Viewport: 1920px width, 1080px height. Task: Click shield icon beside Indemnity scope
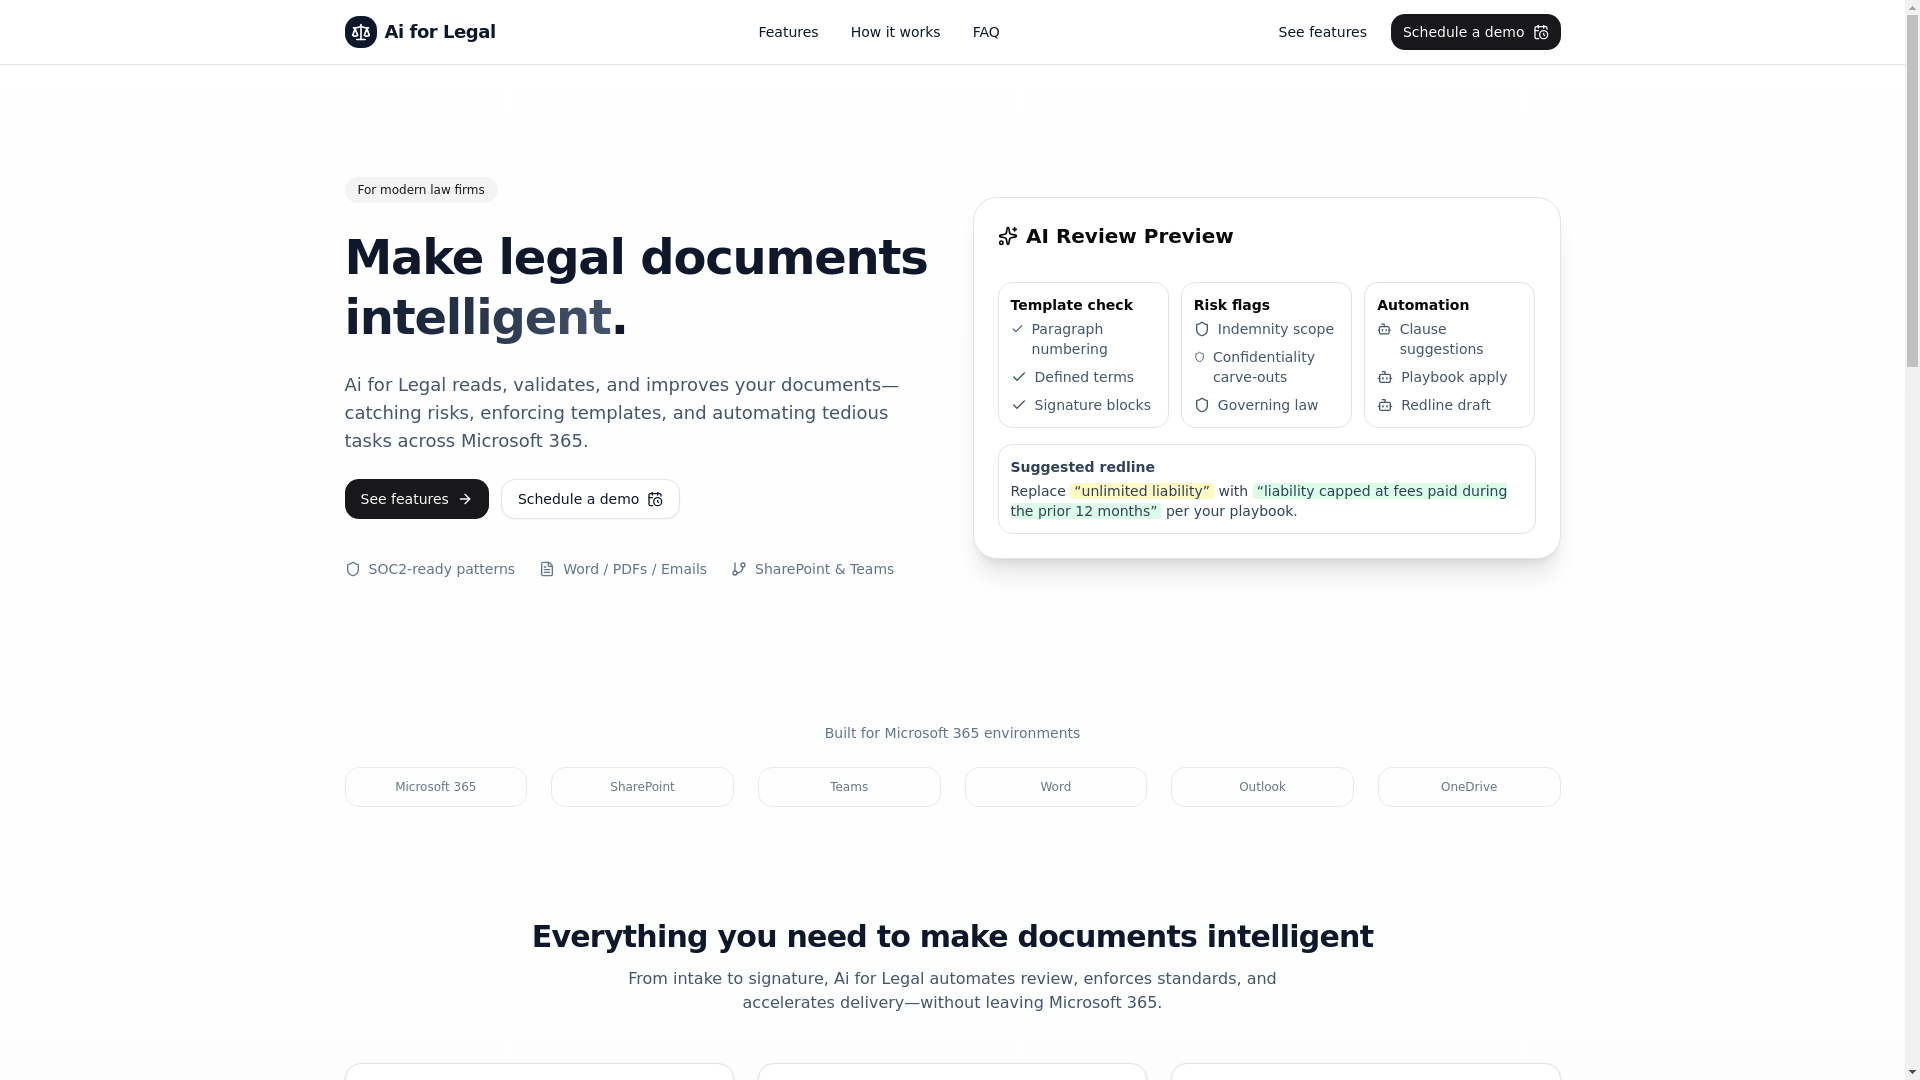coord(1202,329)
